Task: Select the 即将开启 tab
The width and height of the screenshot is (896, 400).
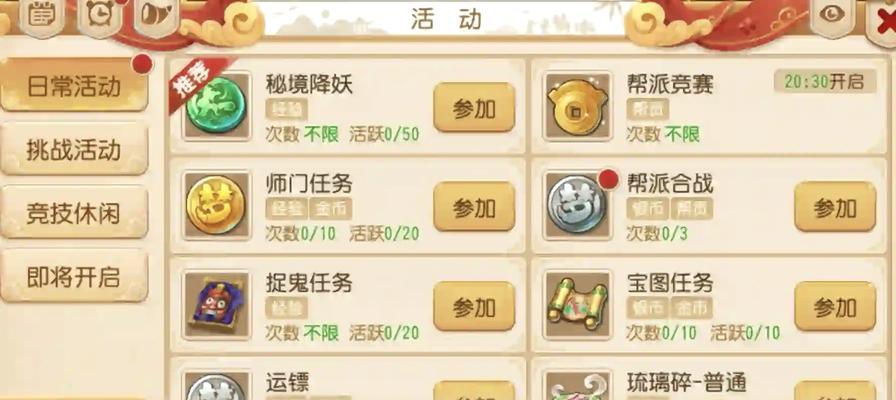Action: [x=74, y=277]
